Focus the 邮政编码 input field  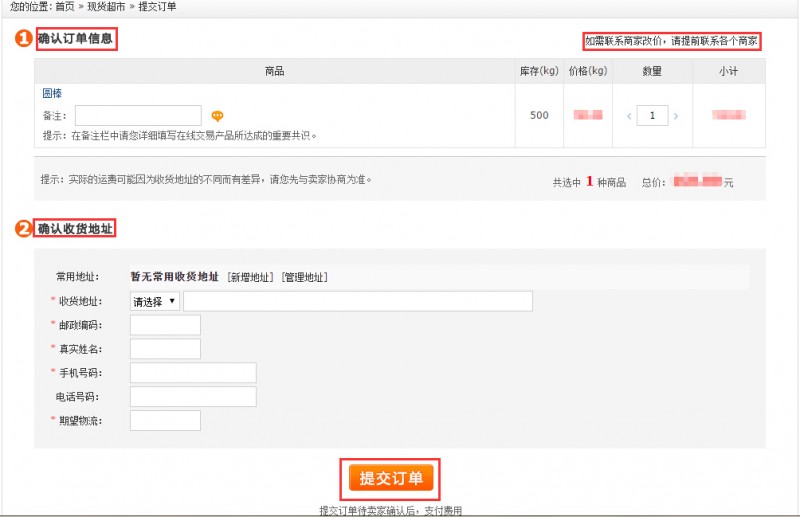tap(165, 325)
